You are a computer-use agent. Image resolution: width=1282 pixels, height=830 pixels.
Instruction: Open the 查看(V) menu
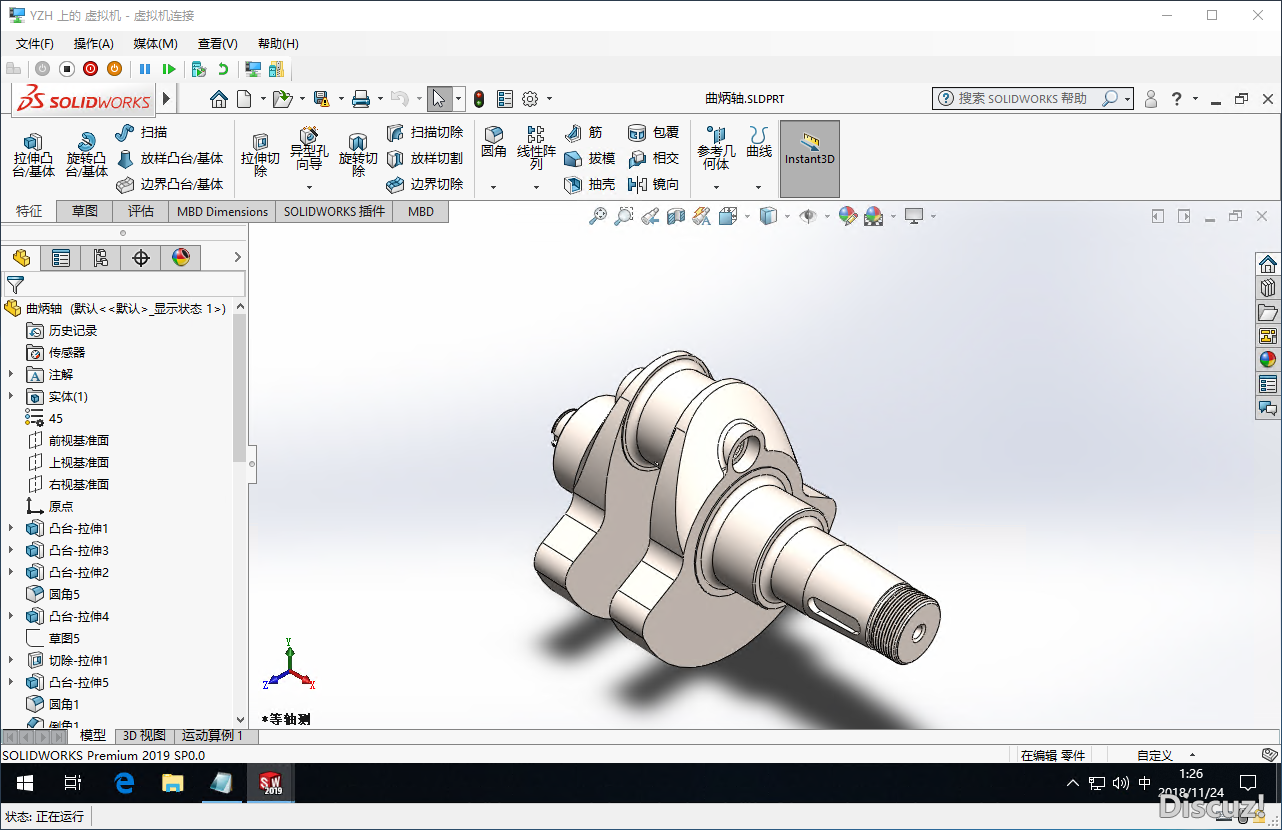217,43
